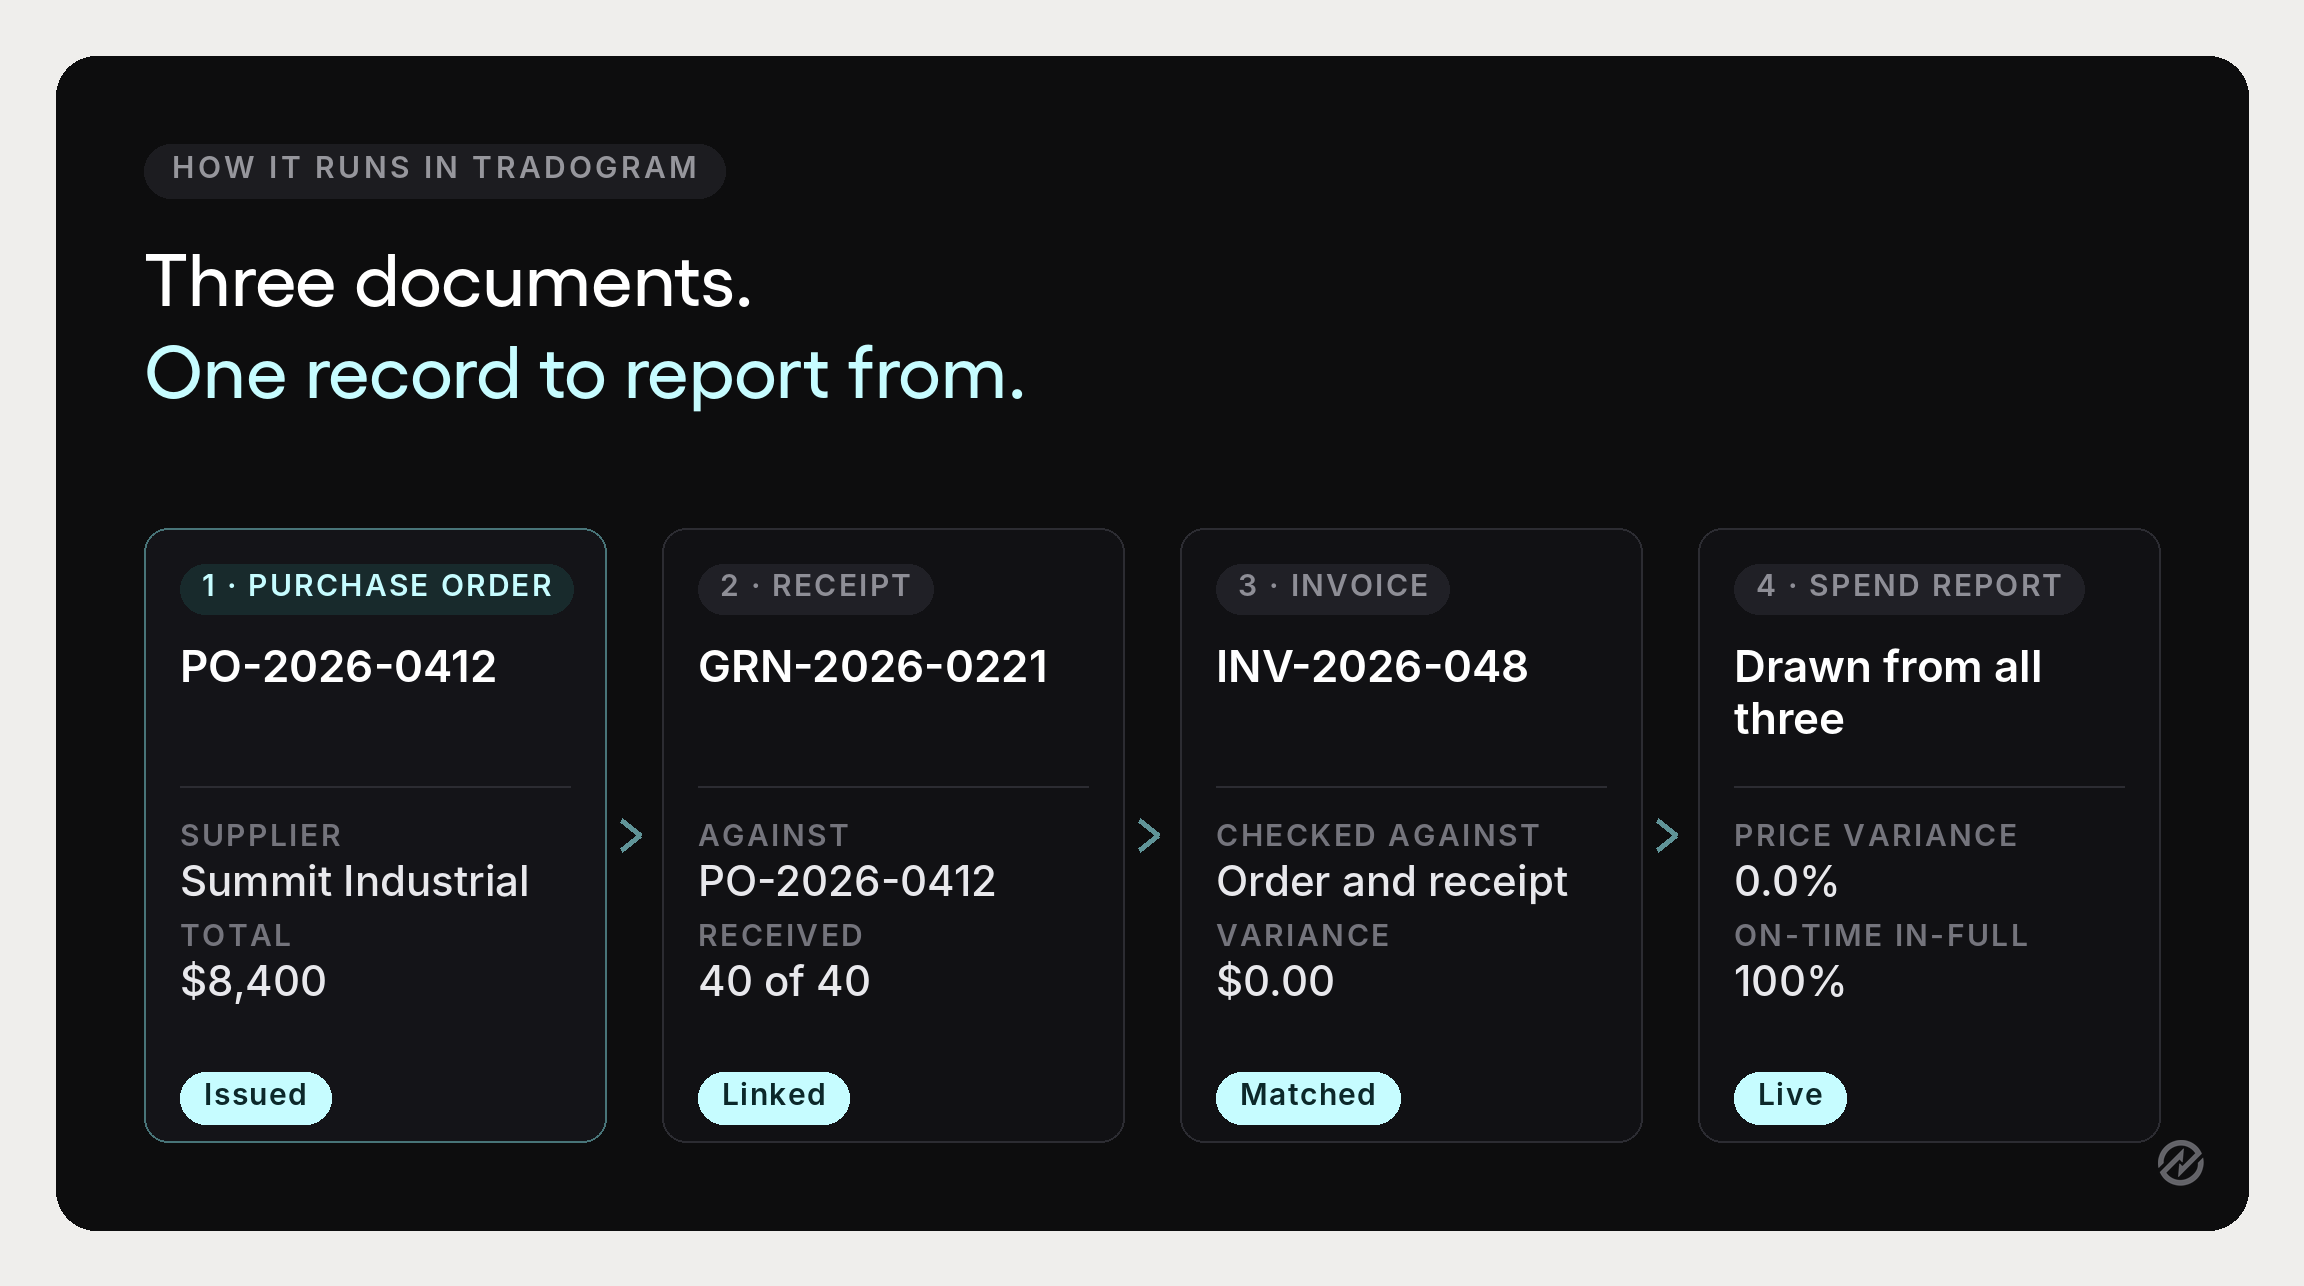Click the SUPPLIER field label
The height and width of the screenshot is (1286, 2304).
[x=261, y=836]
